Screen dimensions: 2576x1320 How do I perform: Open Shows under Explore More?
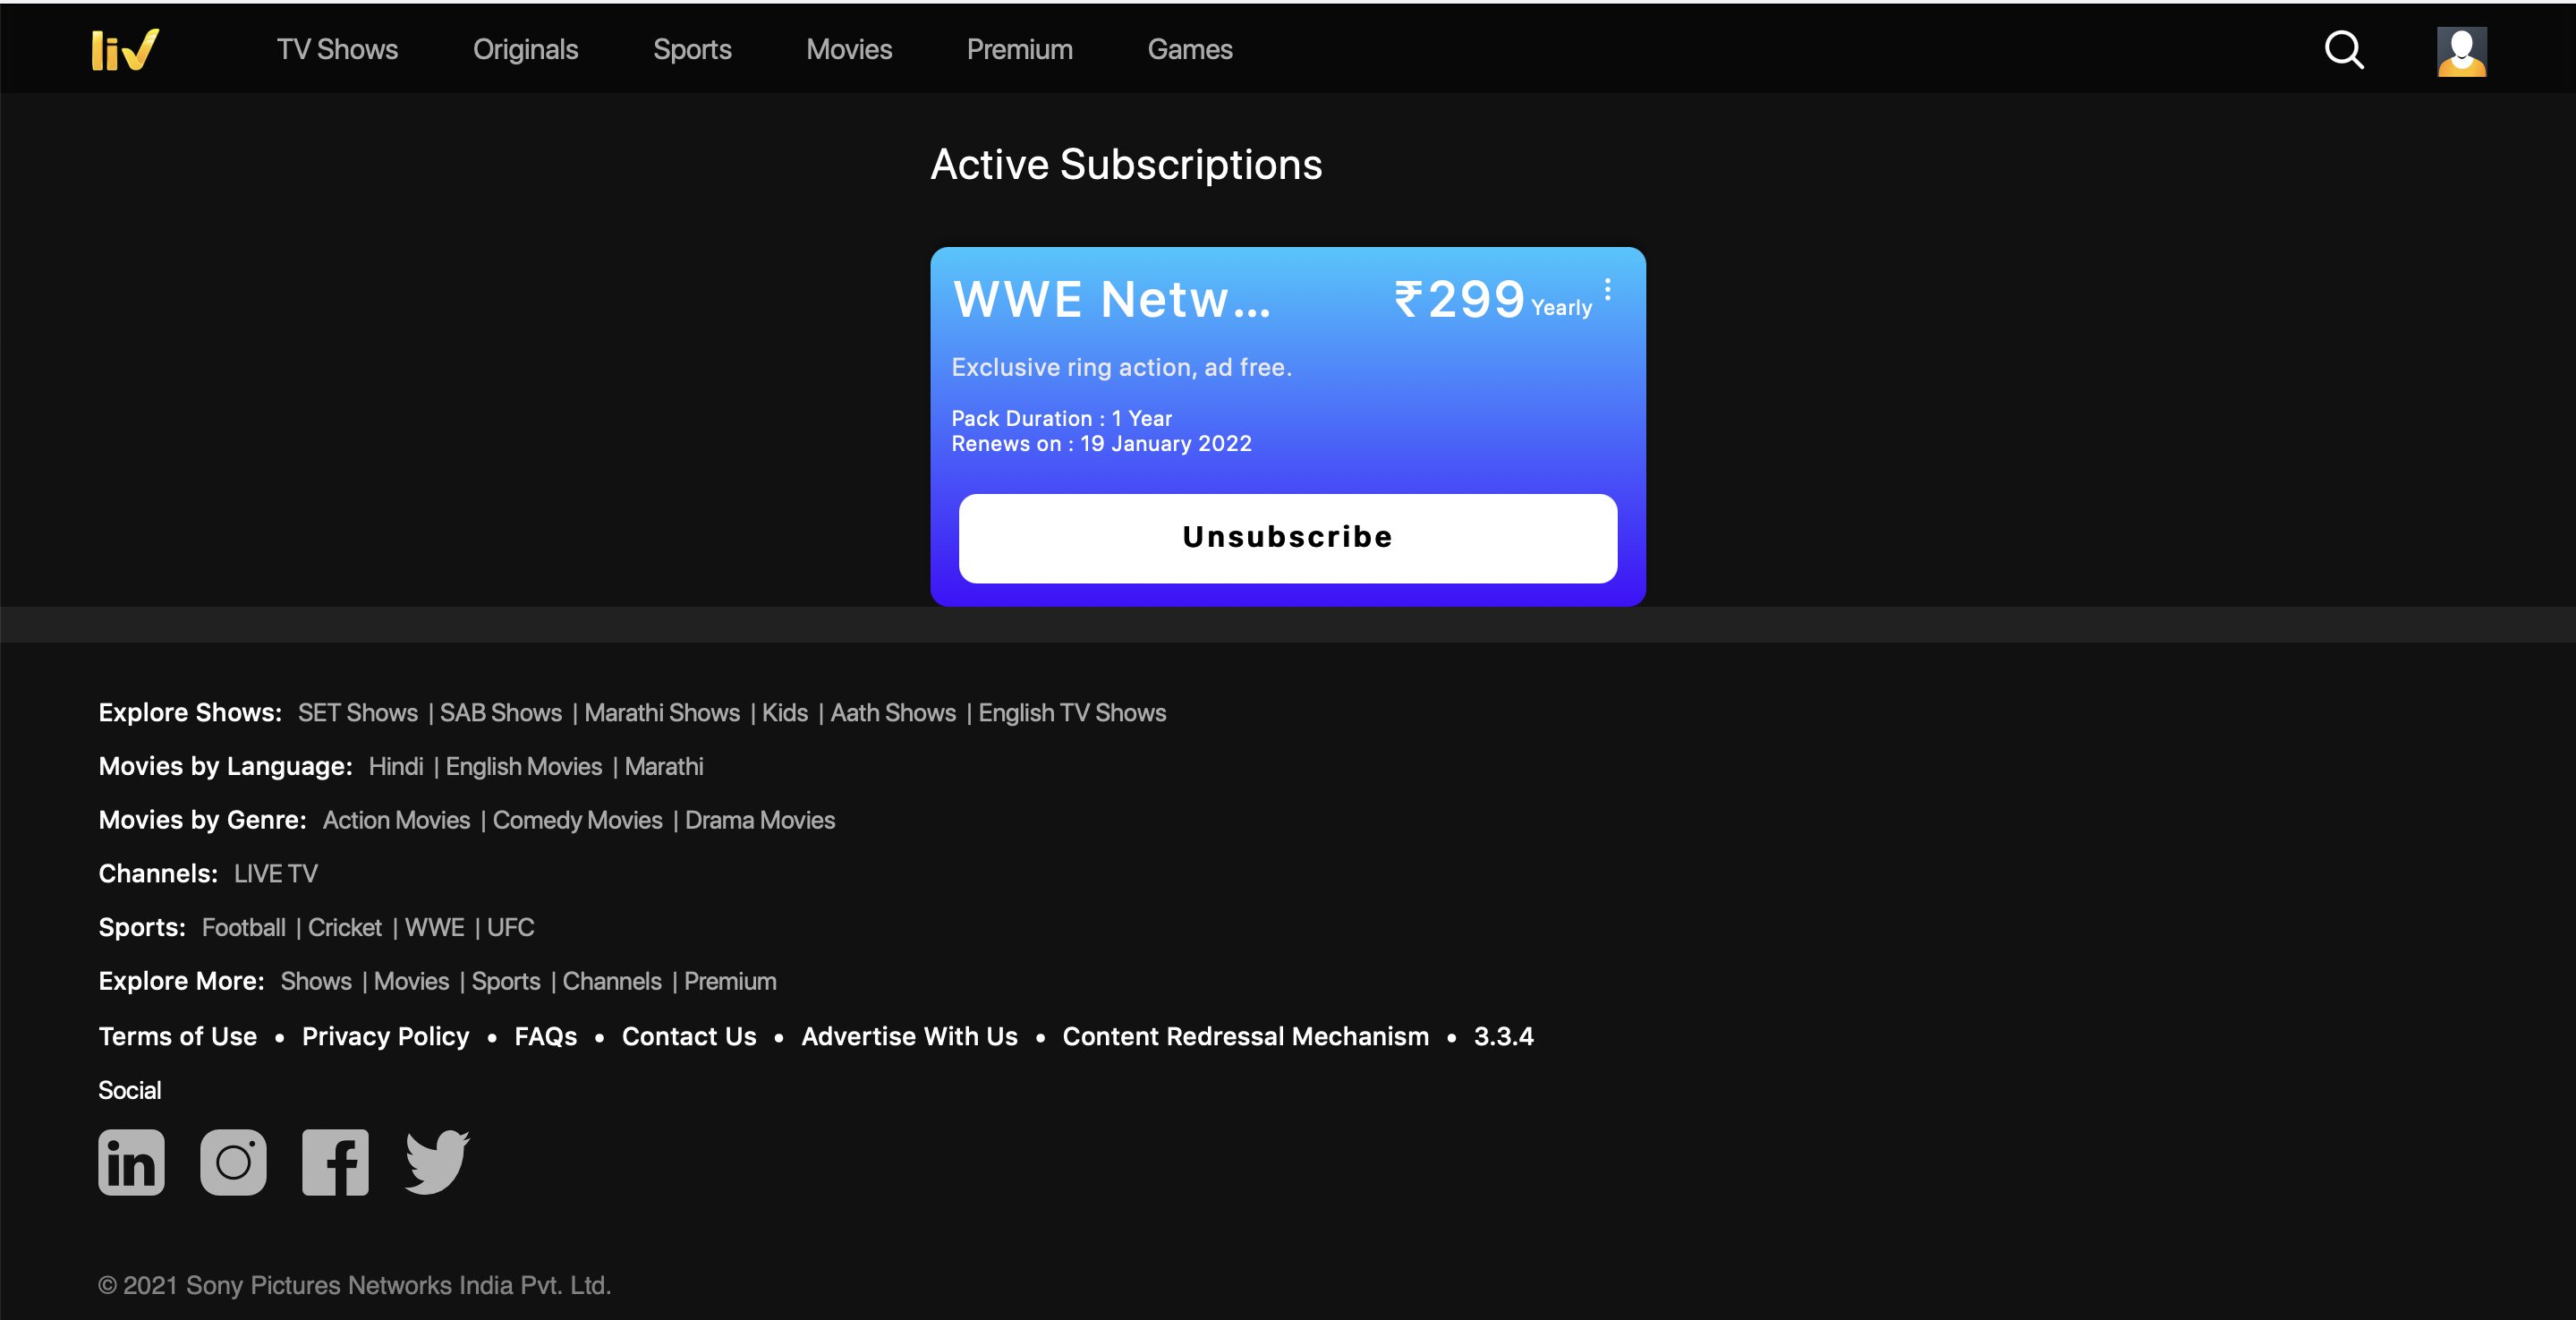coord(316,982)
